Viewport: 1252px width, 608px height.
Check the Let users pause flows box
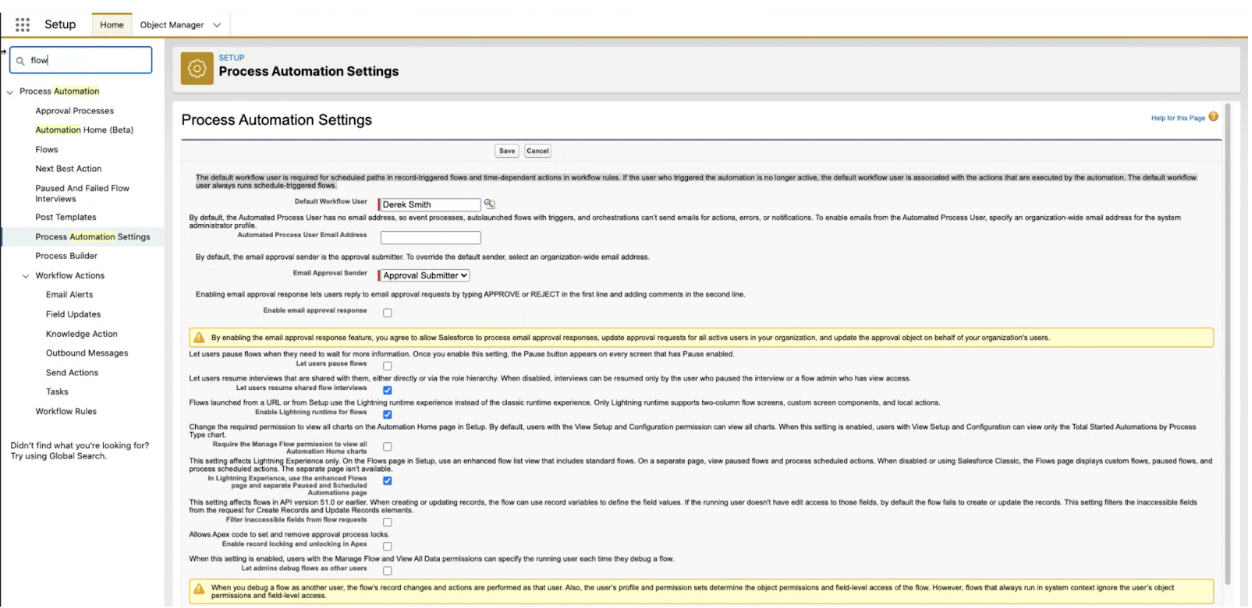click(387, 366)
